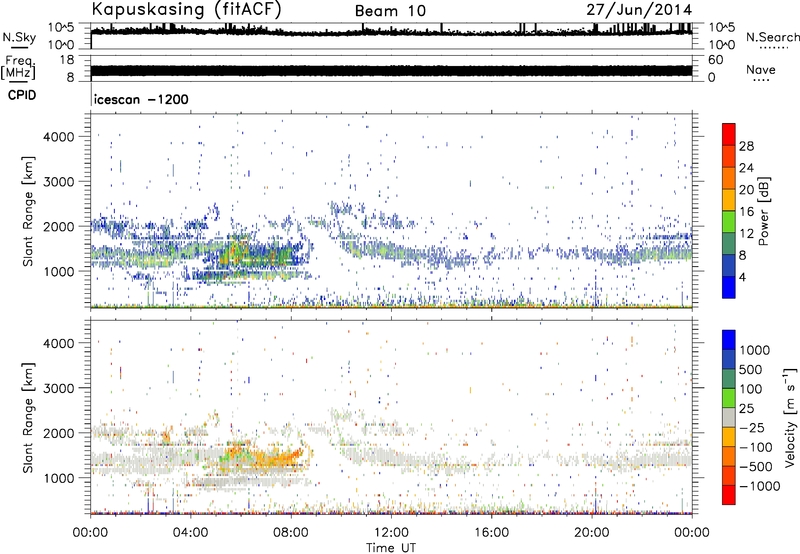
Task: Click the 1000 tick in velocity panel
Action: tap(59, 478)
